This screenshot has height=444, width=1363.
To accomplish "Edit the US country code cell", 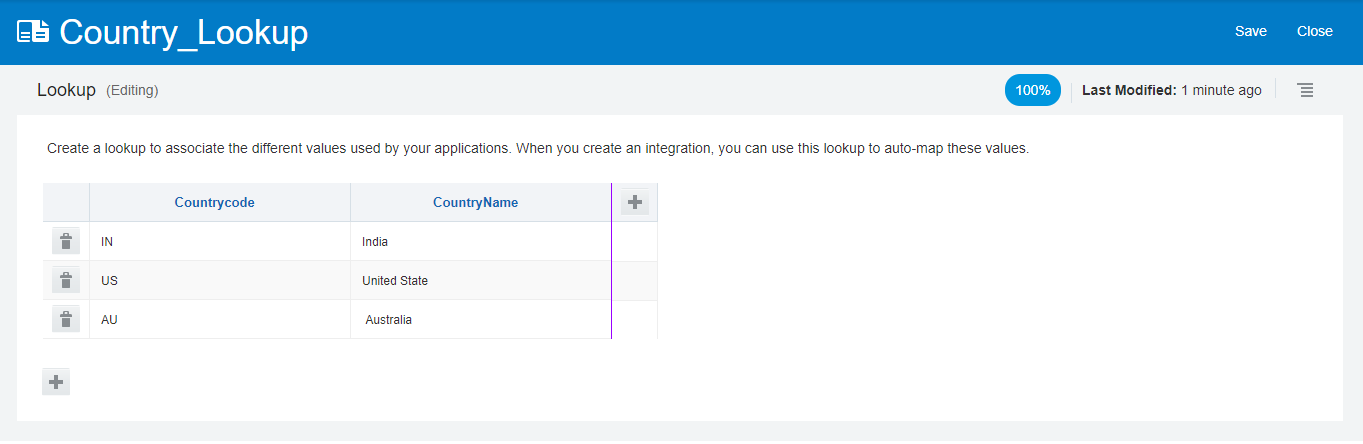I will tap(219, 281).
